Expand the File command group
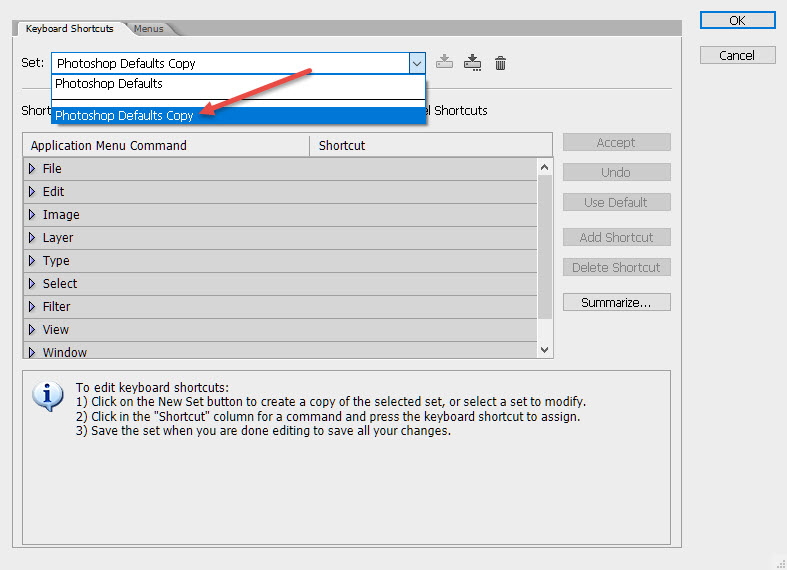The height and width of the screenshot is (570, 787). 32,169
